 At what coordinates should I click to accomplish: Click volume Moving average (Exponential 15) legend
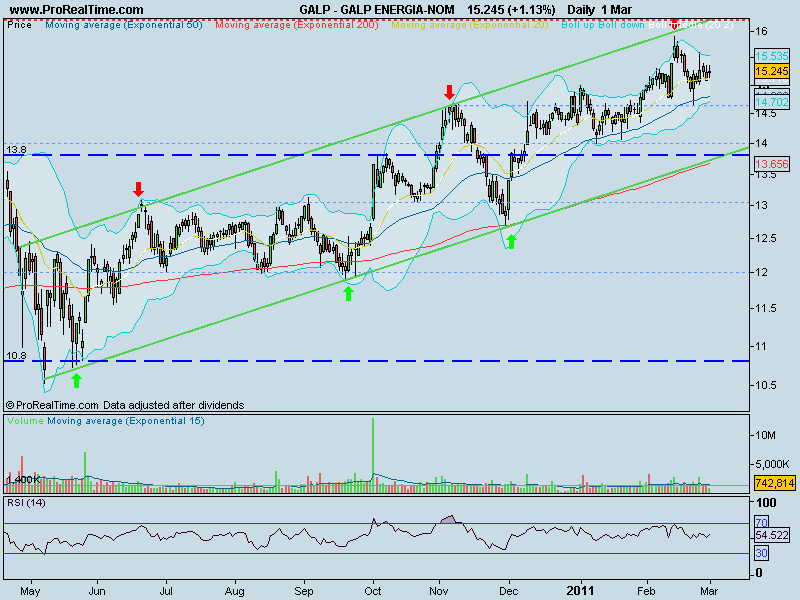point(126,421)
